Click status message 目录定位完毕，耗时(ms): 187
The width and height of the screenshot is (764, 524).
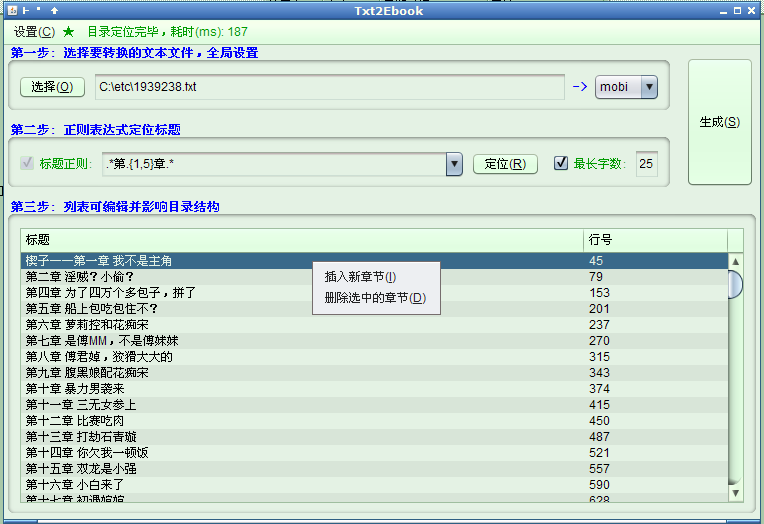(168, 32)
